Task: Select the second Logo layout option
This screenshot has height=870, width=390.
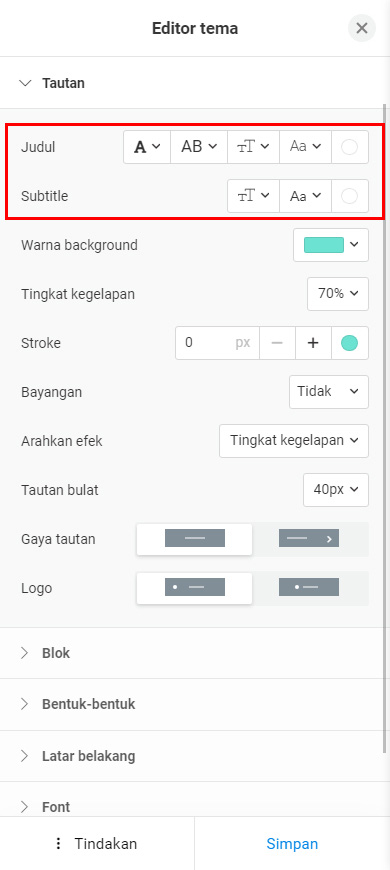Action: [x=309, y=587]
